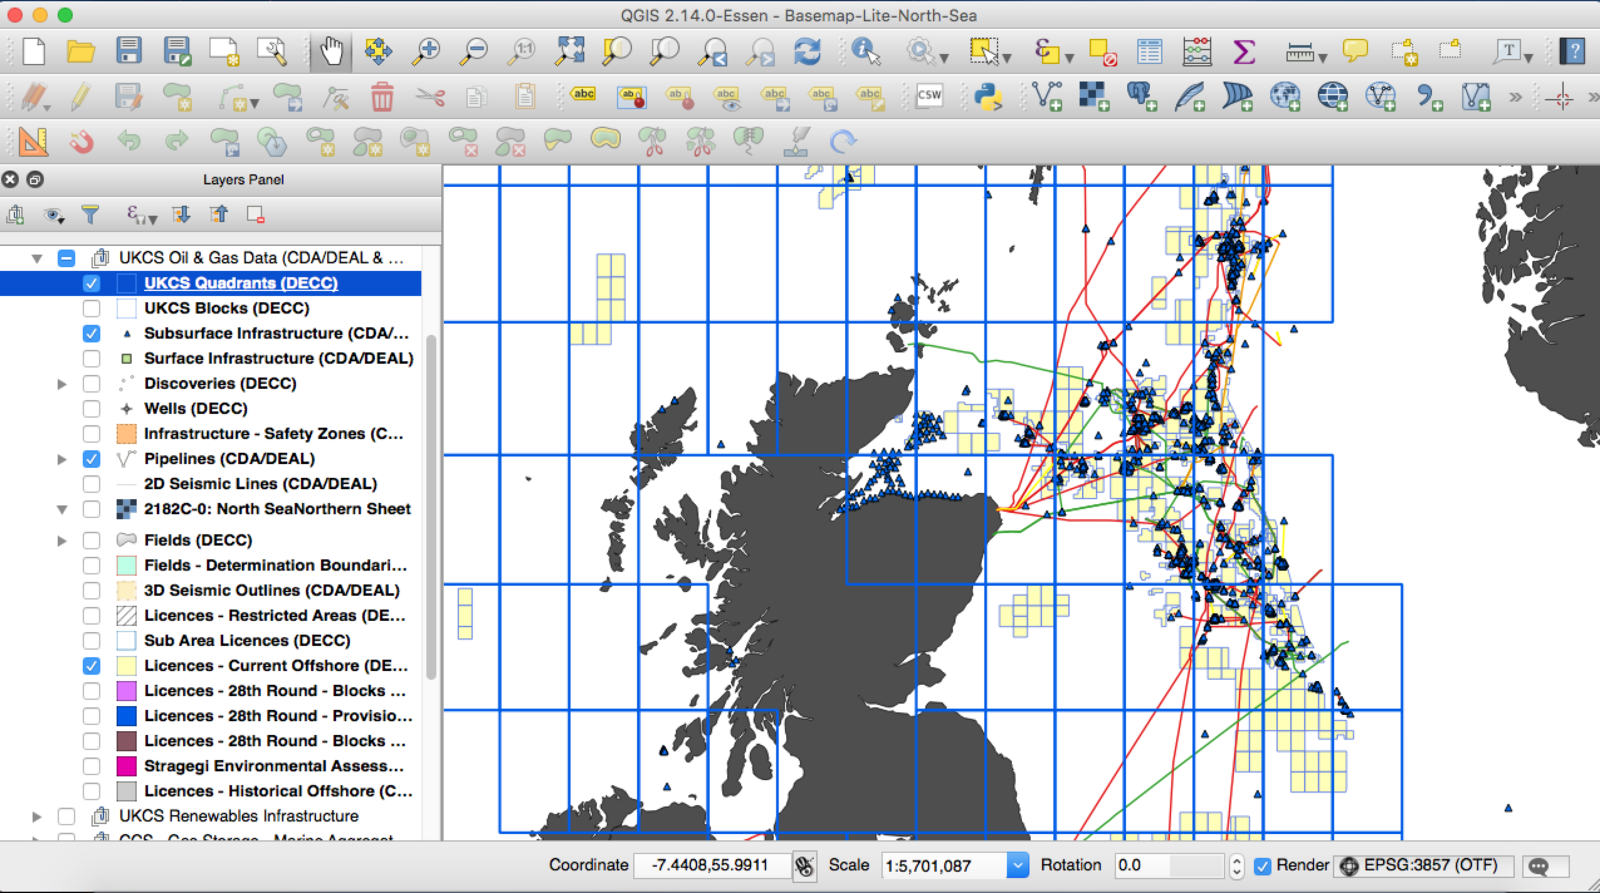Open the Python console icon
This screenshot has height=893, width=1600.
click(987, 97)
